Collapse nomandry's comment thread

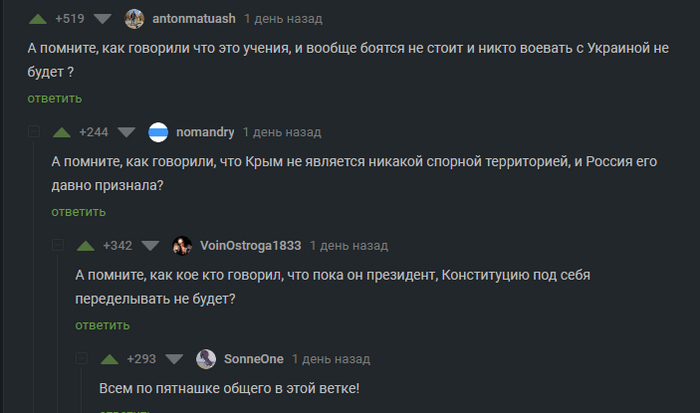pos(33,132)
